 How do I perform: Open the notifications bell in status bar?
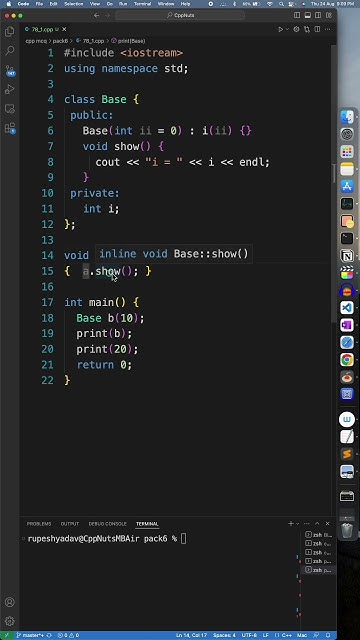pos(327,636)
